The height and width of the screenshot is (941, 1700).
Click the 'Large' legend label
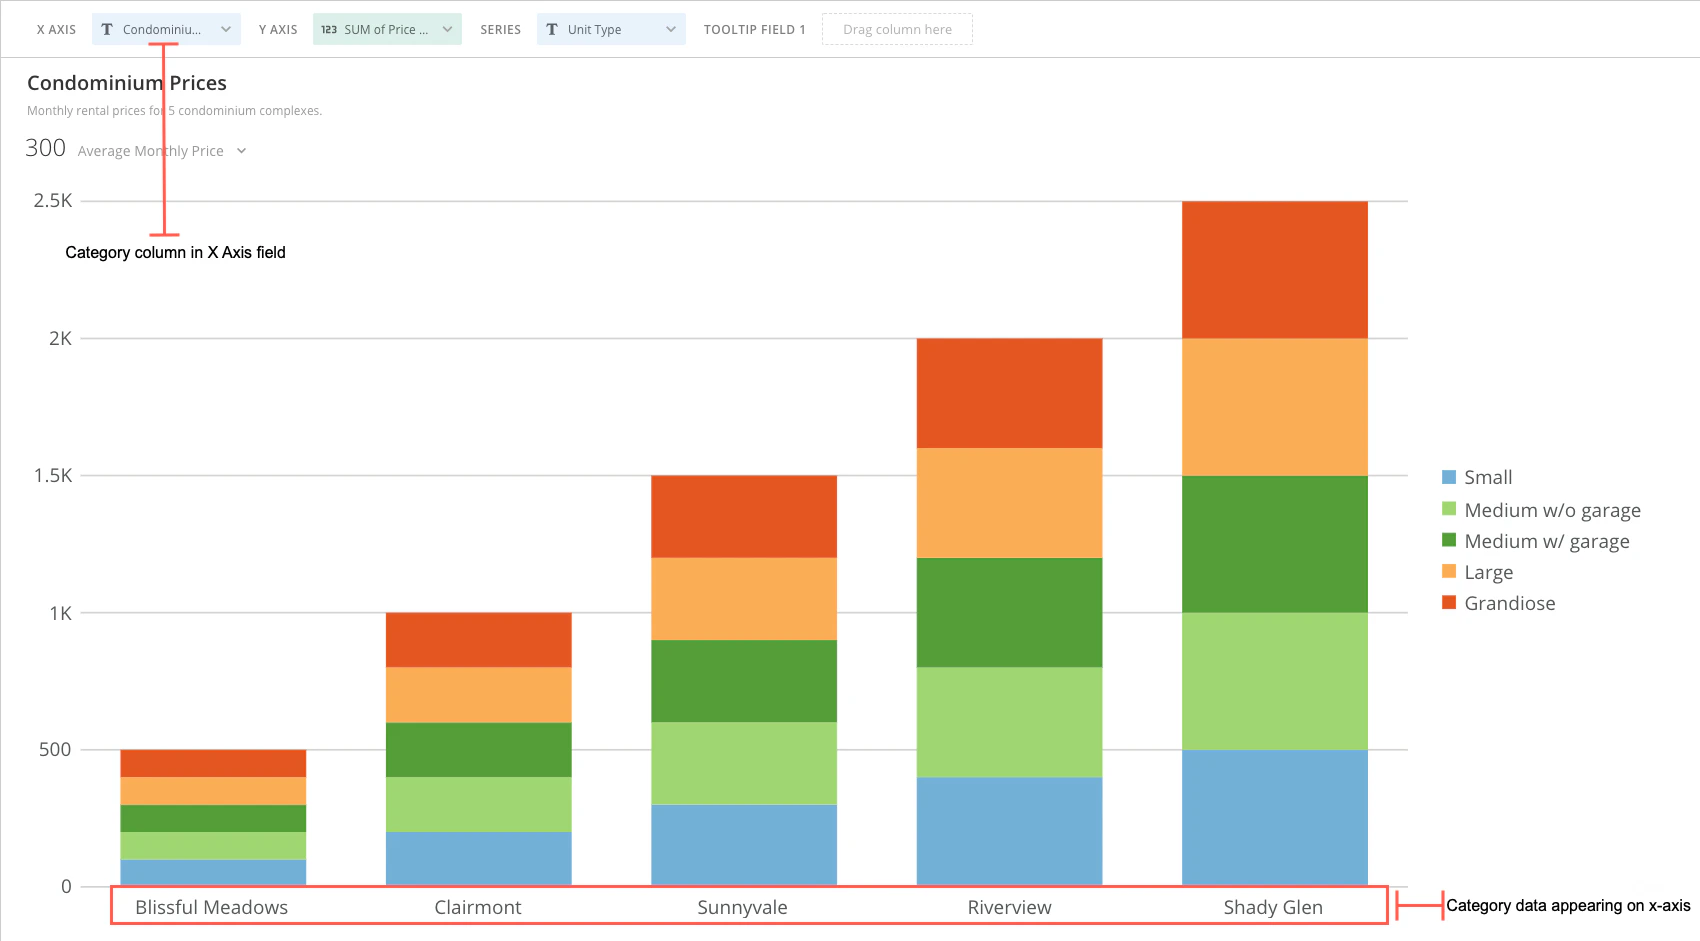click(1488, 572)
